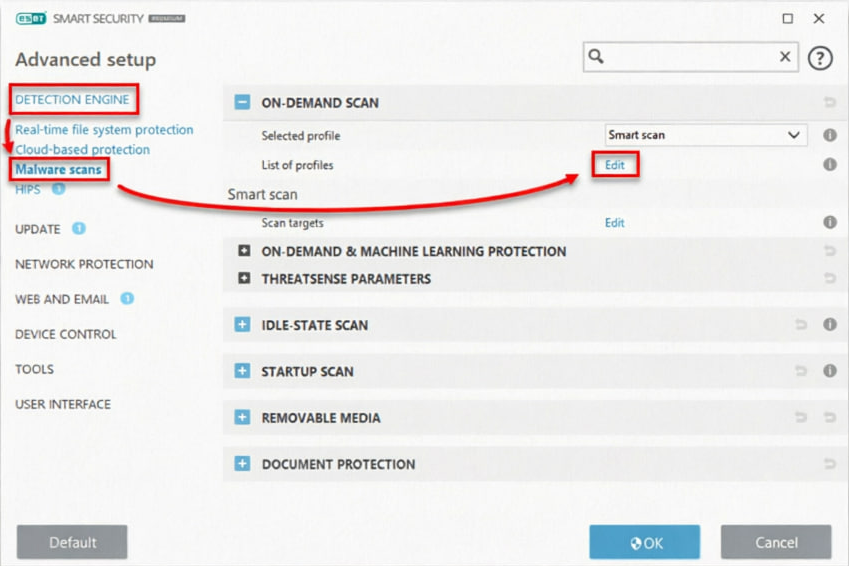Clear the search field with X
This screenshot has width=849, height=566.
pos(785,56)
